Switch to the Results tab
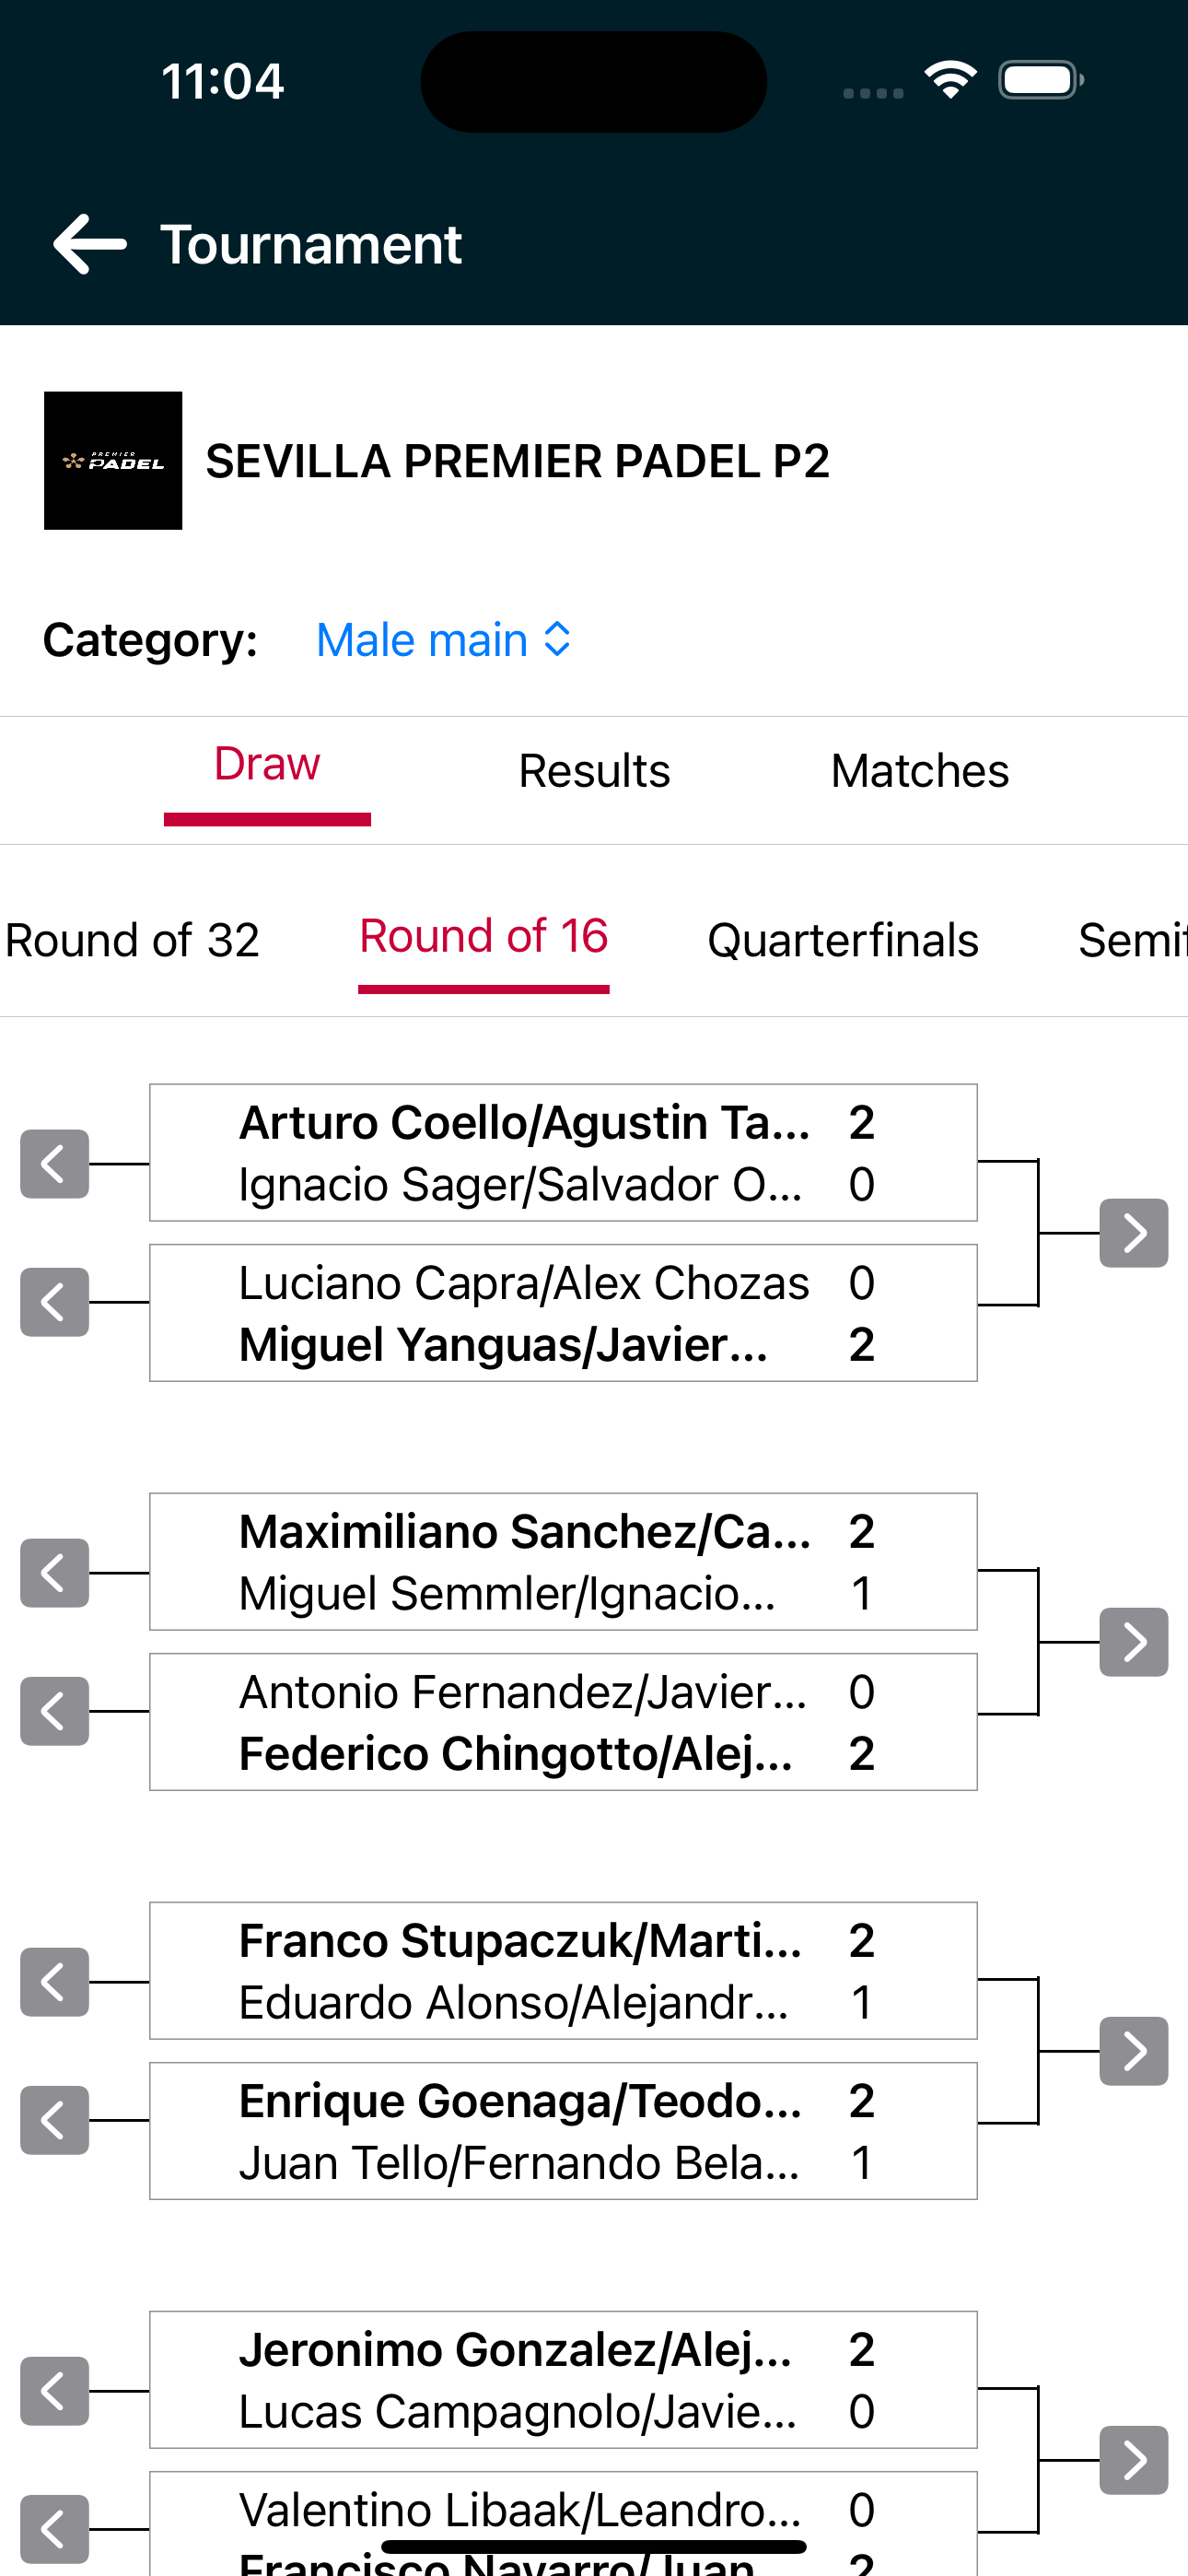The image size is (1188, 2576). pos(594,771)
